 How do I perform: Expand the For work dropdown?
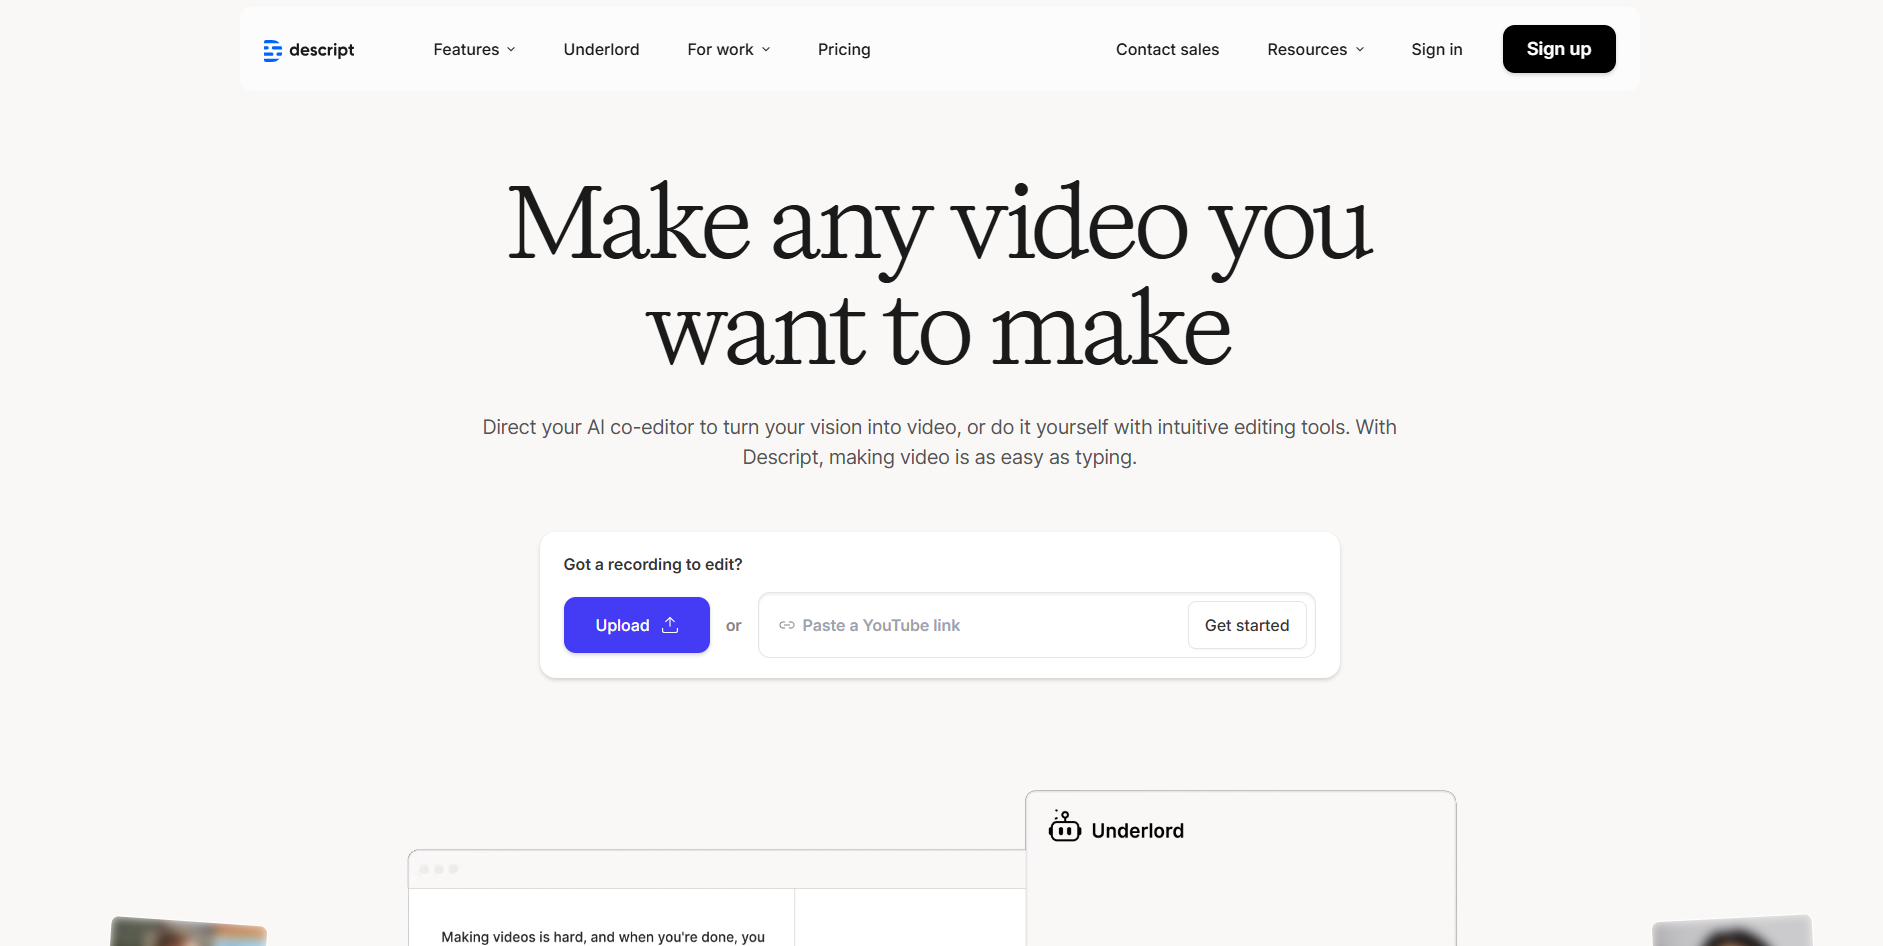point(729,49)
